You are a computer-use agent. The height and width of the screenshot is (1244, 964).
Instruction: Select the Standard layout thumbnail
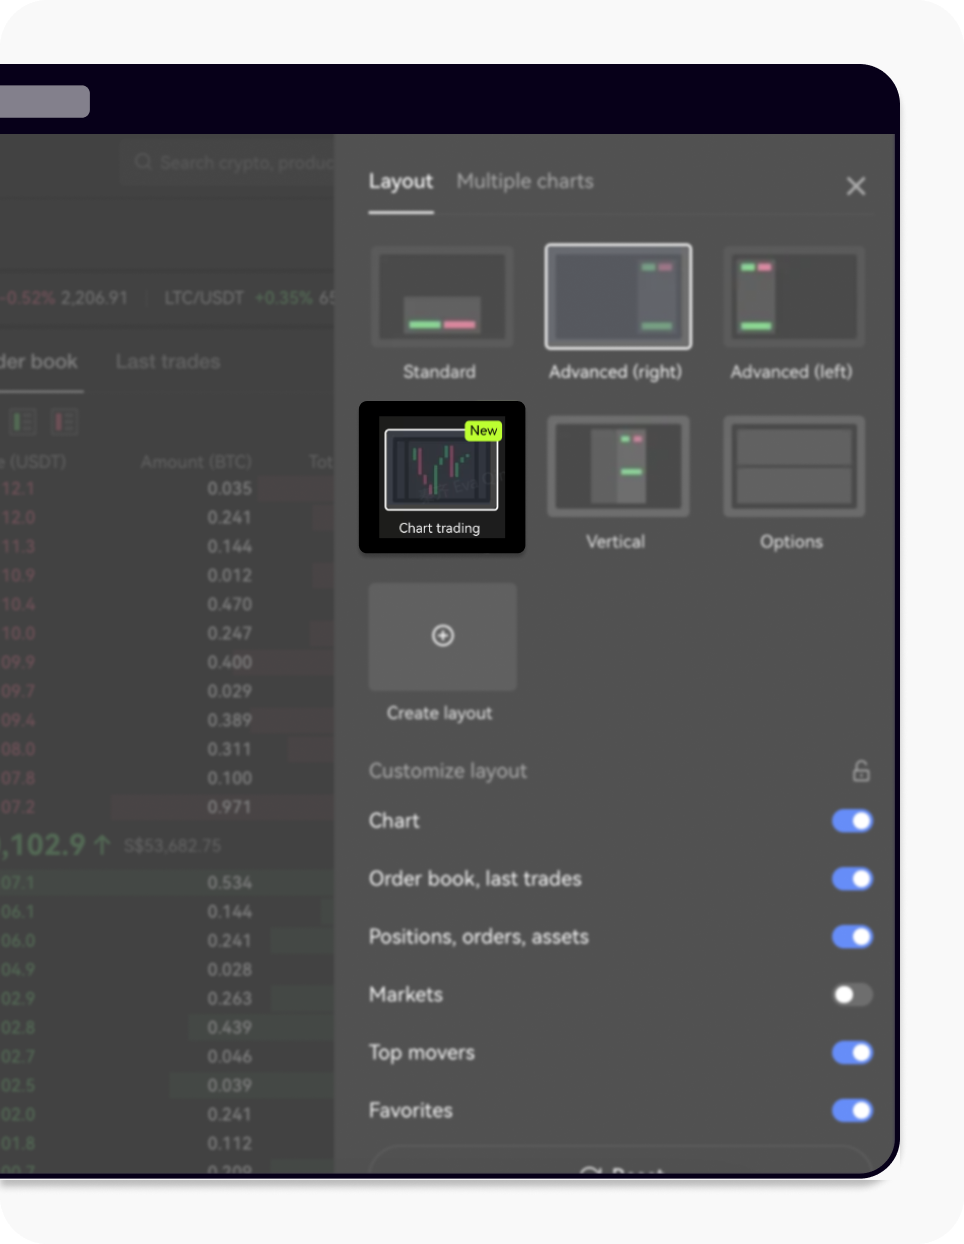(441, 297)
